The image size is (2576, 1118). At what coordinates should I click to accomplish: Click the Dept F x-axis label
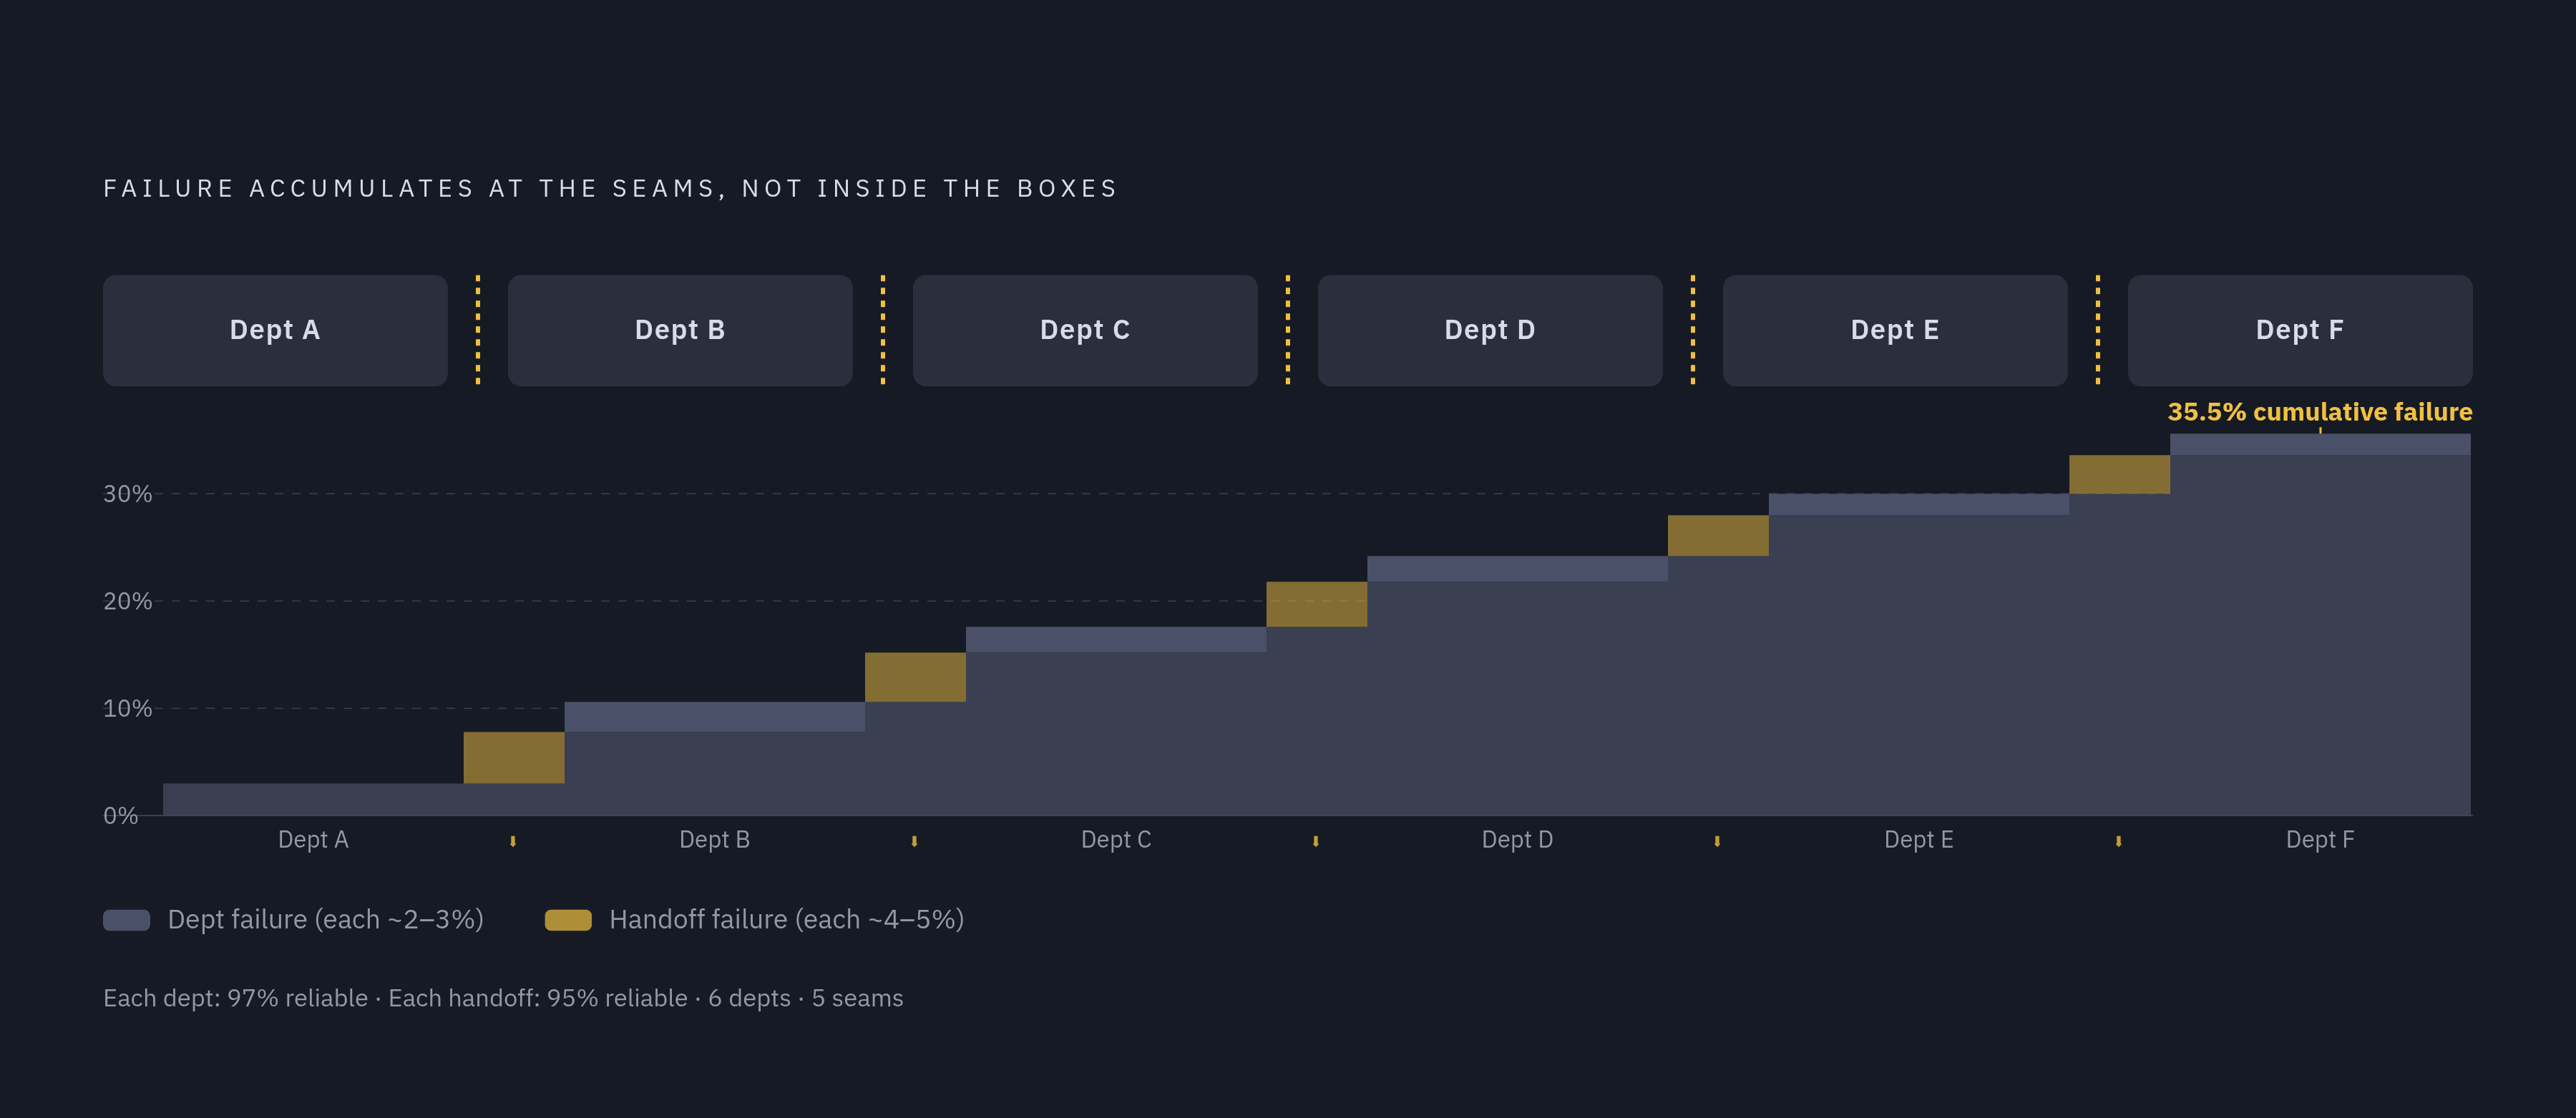pyautogui.click(x=2320, y=840)
